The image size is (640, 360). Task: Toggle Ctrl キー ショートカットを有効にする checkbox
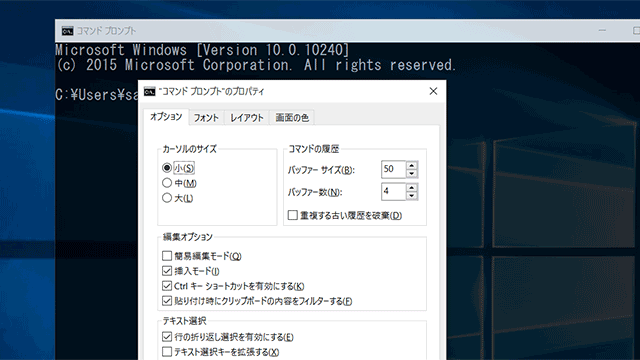(x=167, y=286)
